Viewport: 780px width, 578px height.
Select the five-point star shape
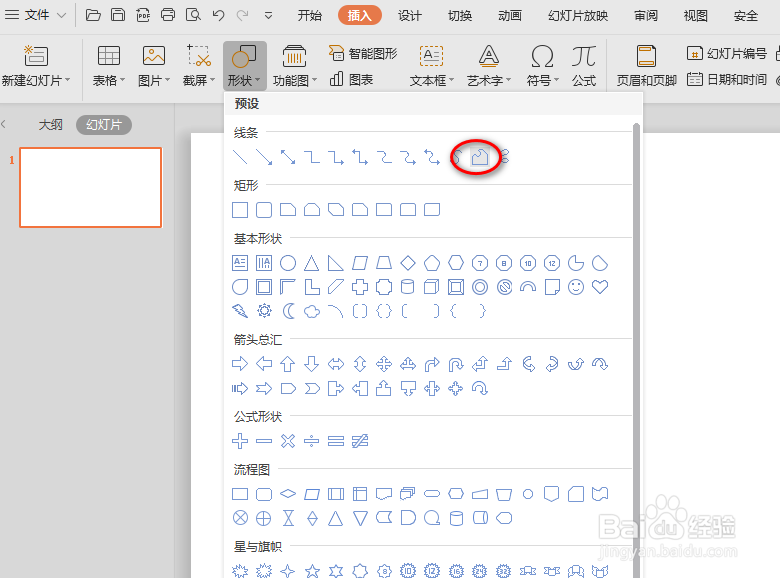pos(312,571)
